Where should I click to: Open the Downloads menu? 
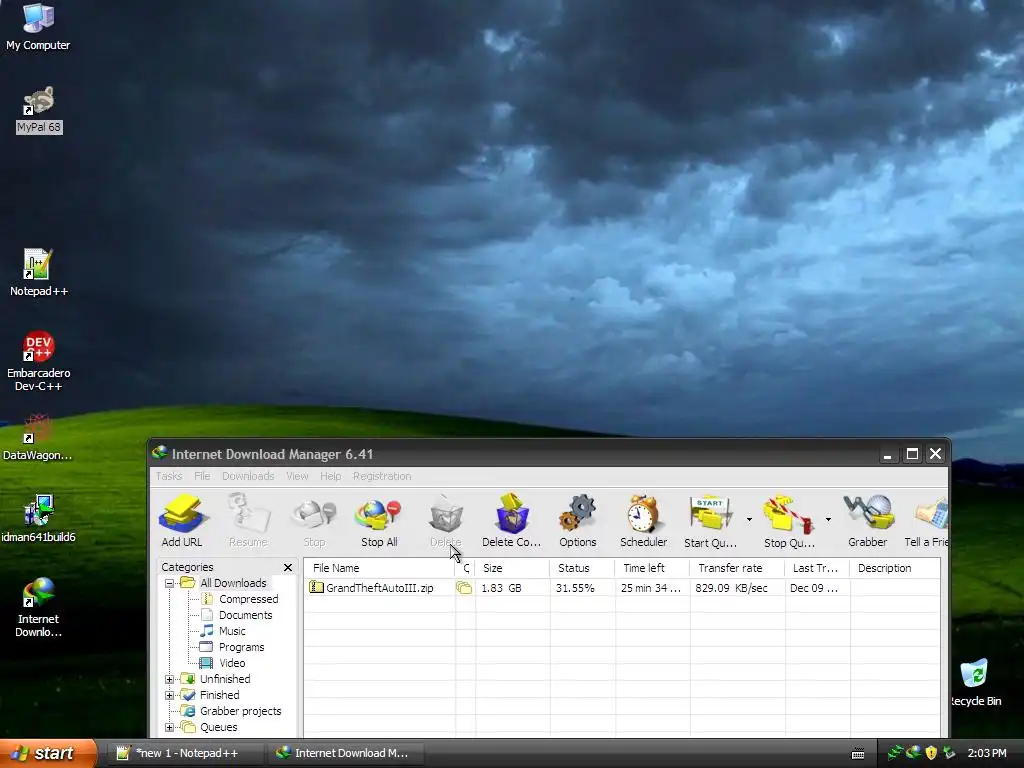click(x=248, y=476)
